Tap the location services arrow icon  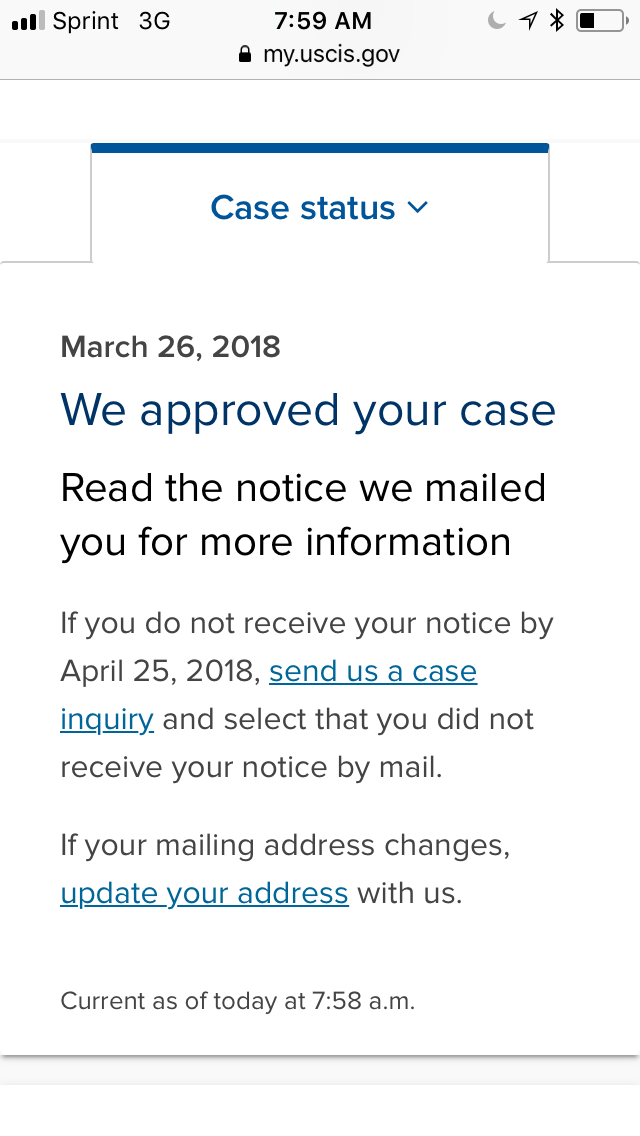click(528, 21)
